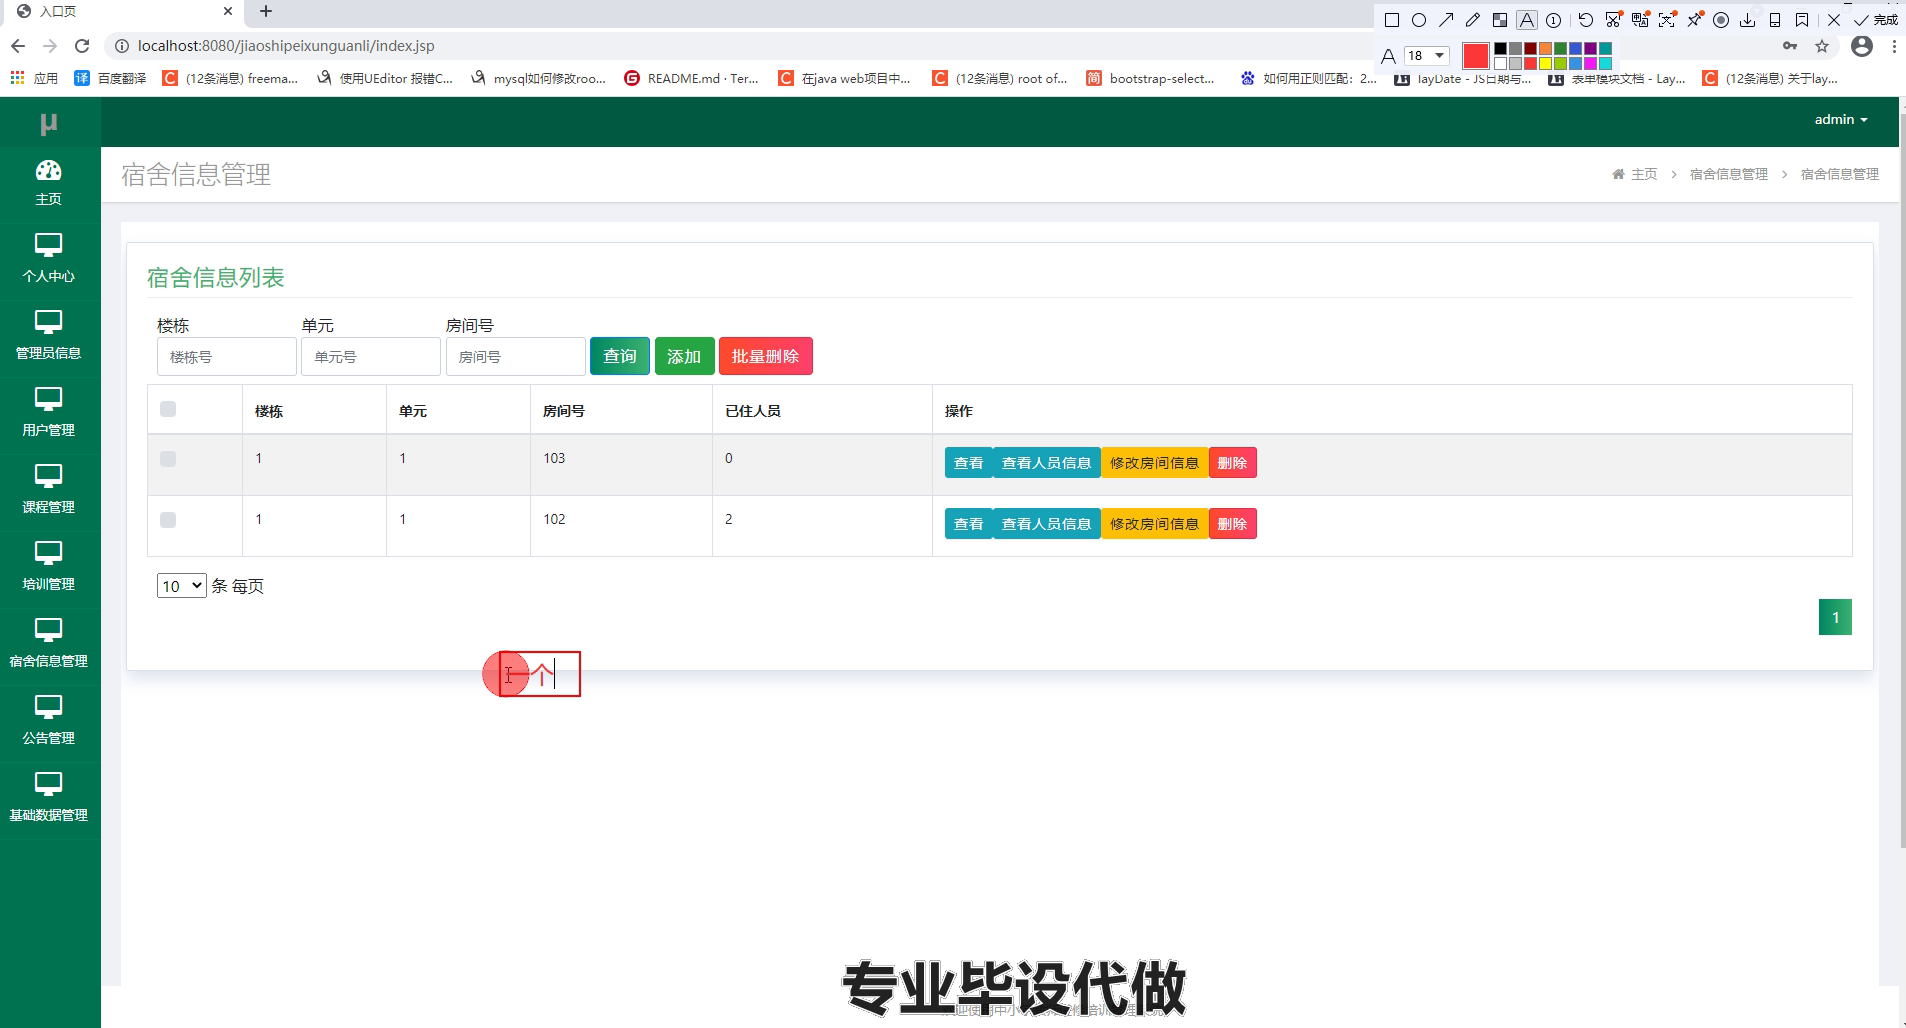Click 修改房间信息 for room 102
This screenshot has height=1028, width=1906.
(x=1155, y=524)
